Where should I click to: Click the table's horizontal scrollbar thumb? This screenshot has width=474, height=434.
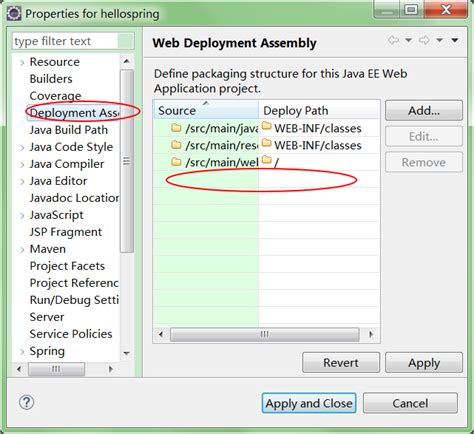point(265,334)
